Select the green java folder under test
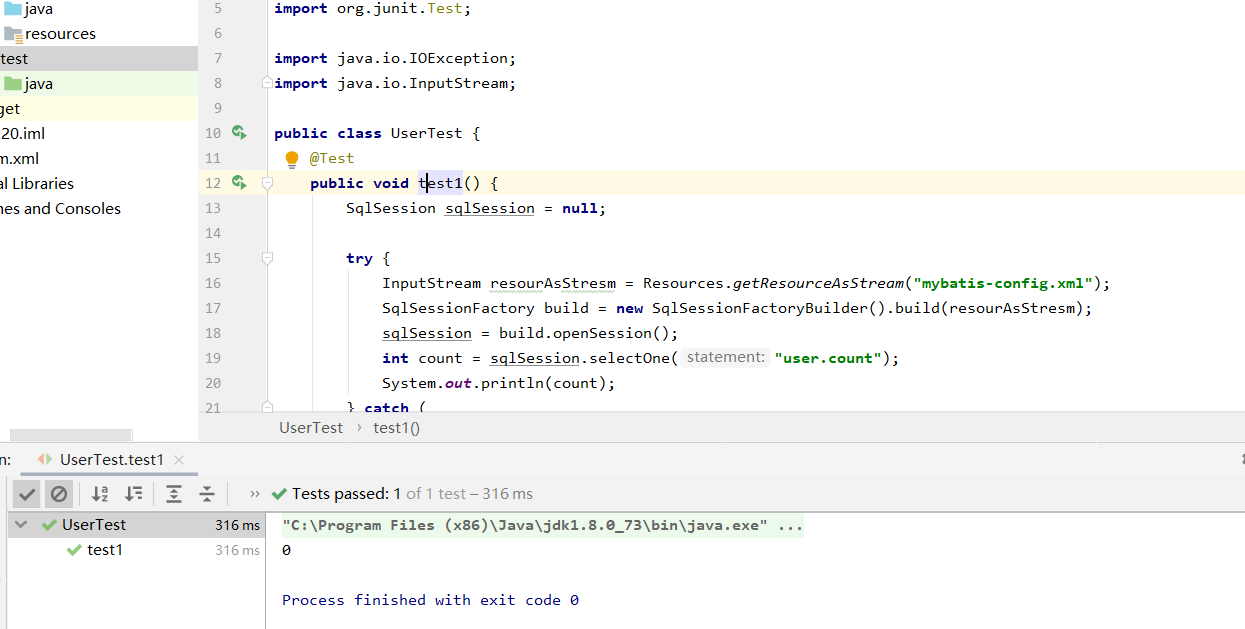1245x629 pixels. point(28,83)
